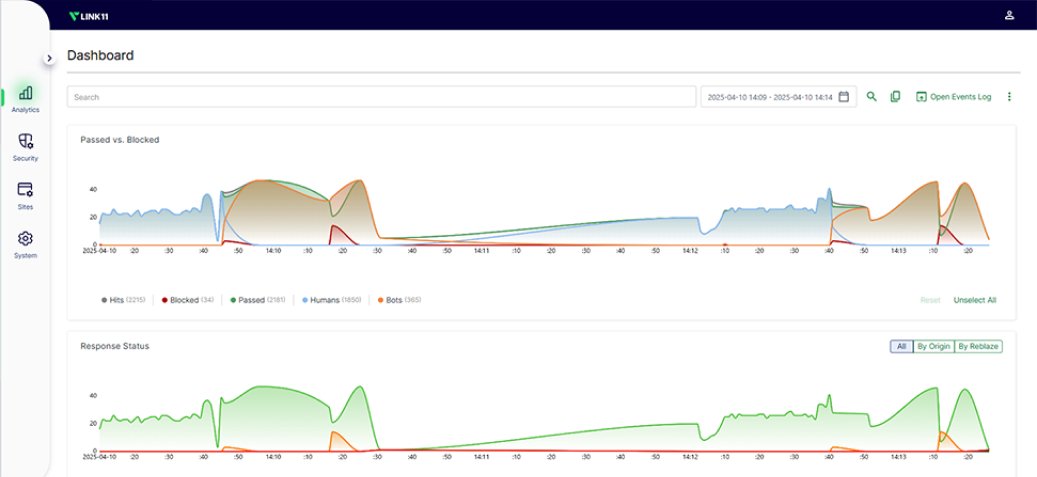Open the three-dot more options menu

[1009, 97]
